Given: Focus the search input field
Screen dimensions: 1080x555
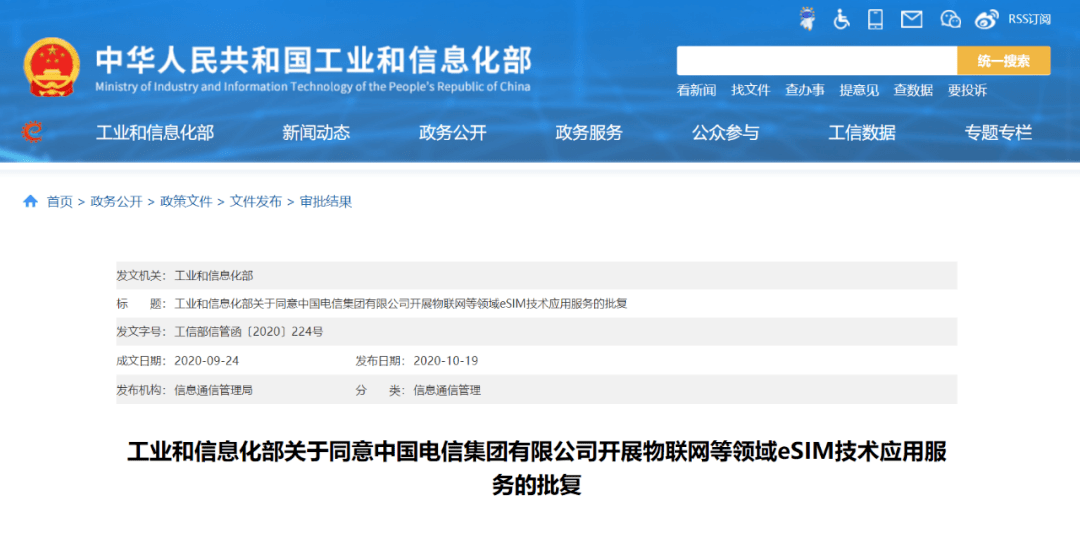Looking at the screenshot, I should pyautogui.click(x=817, y=61).
